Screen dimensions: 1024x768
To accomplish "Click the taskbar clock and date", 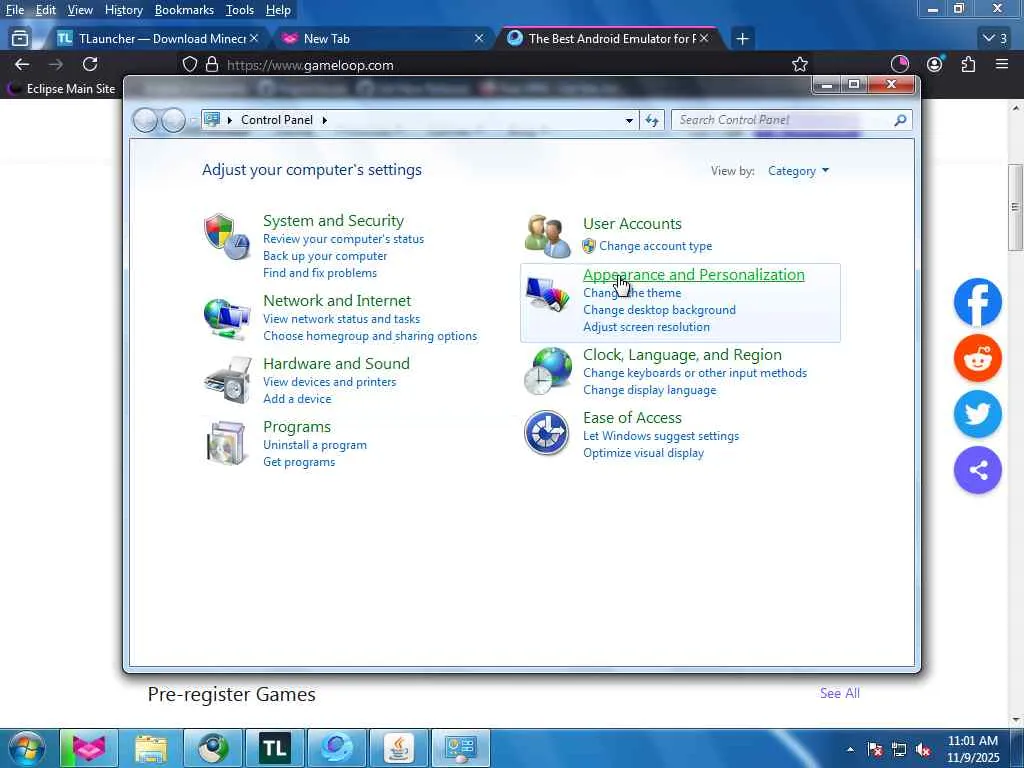I will click(972, 749).
